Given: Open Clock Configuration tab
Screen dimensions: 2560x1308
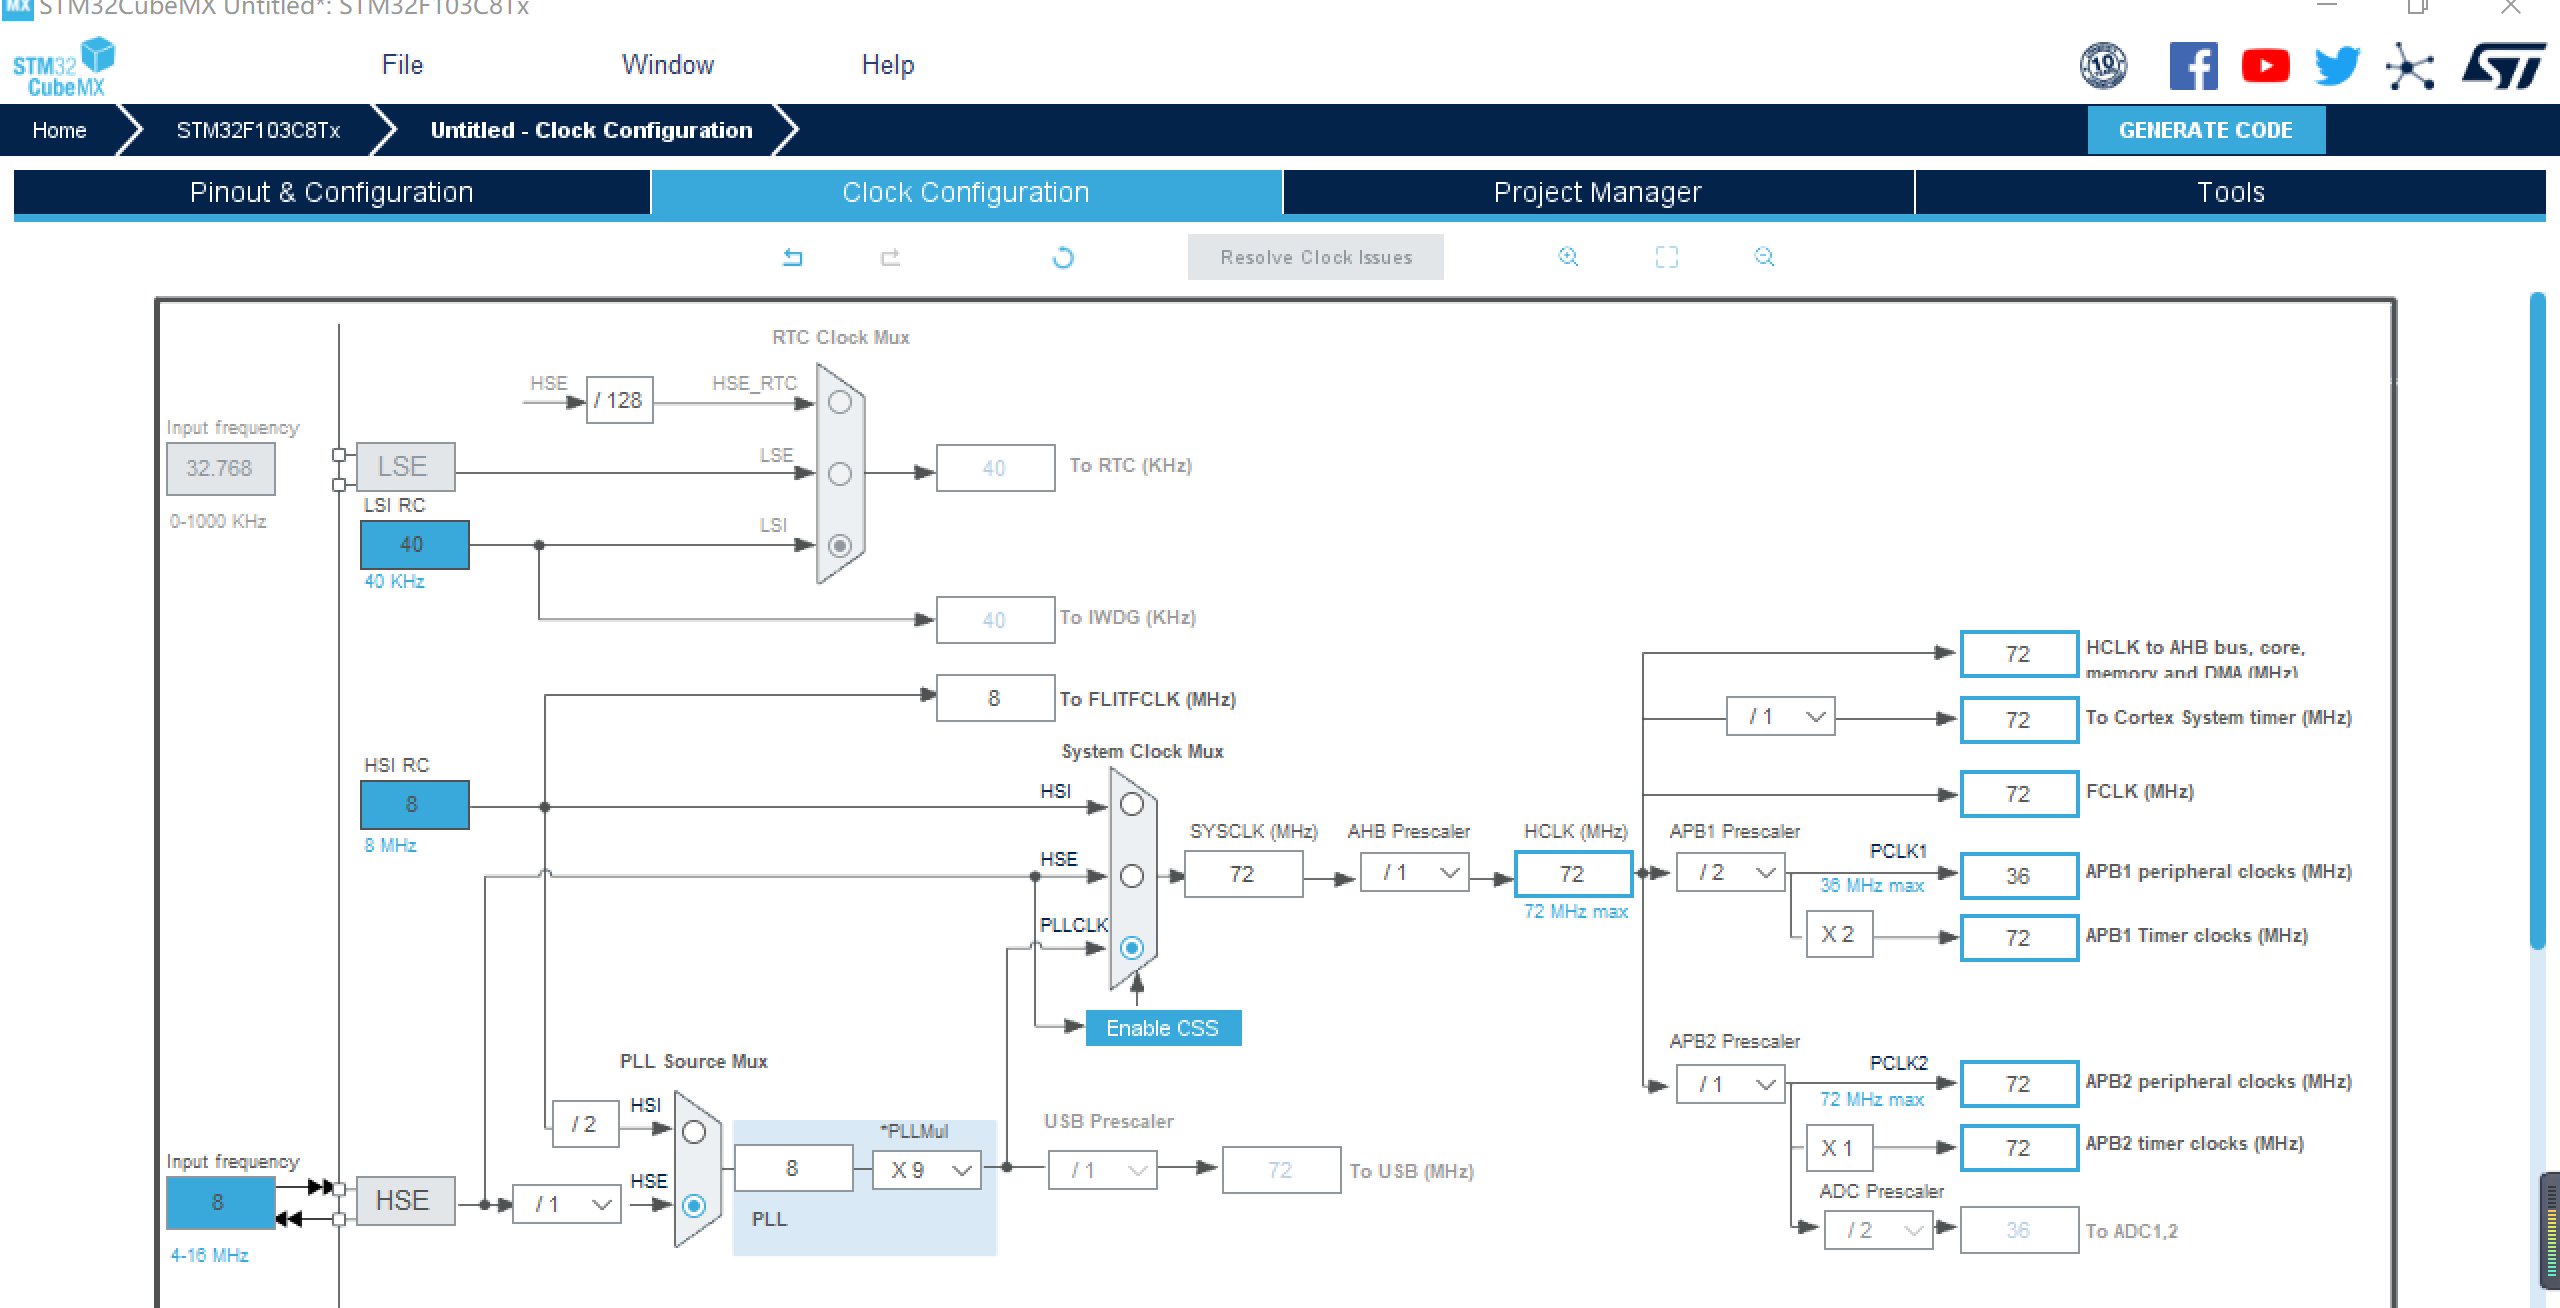Looking at the screenshot, I should point(964,190).
